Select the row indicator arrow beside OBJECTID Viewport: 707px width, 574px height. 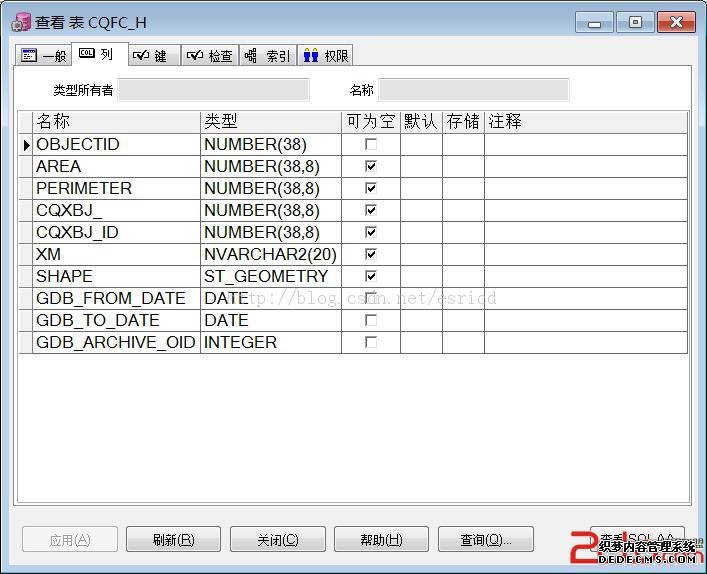(26, 145)
